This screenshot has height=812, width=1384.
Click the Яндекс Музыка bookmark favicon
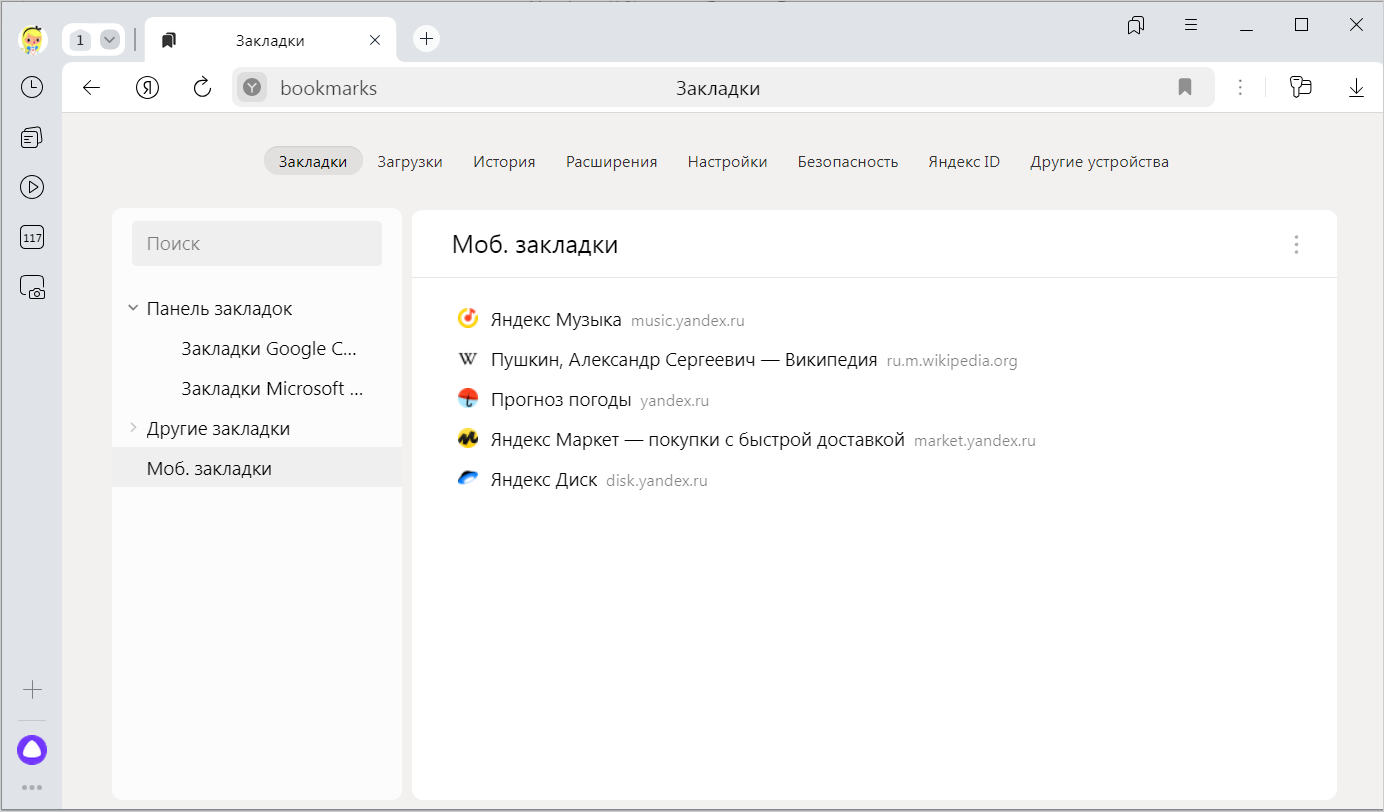coord(467,319)
